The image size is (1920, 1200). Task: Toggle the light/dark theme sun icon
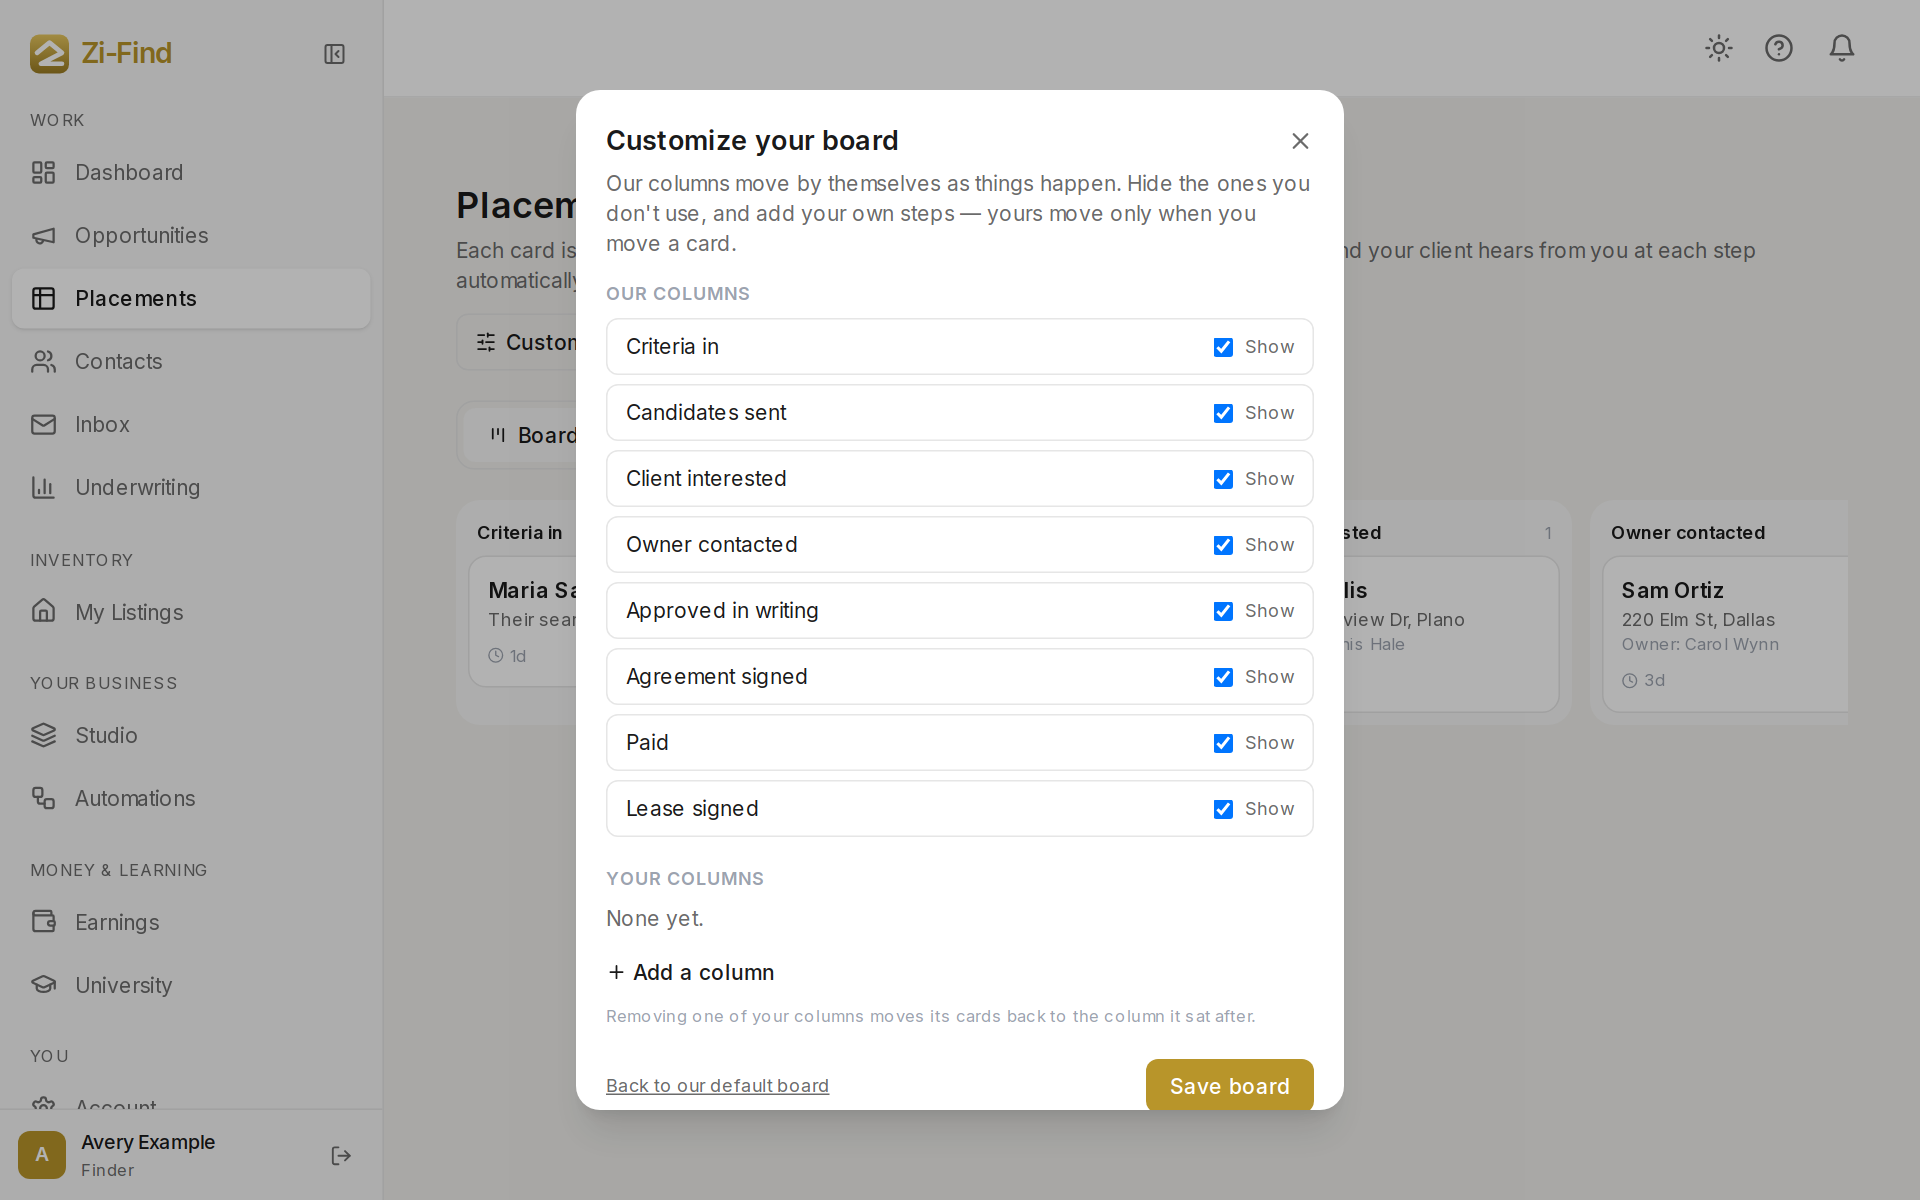[1719, 48]
